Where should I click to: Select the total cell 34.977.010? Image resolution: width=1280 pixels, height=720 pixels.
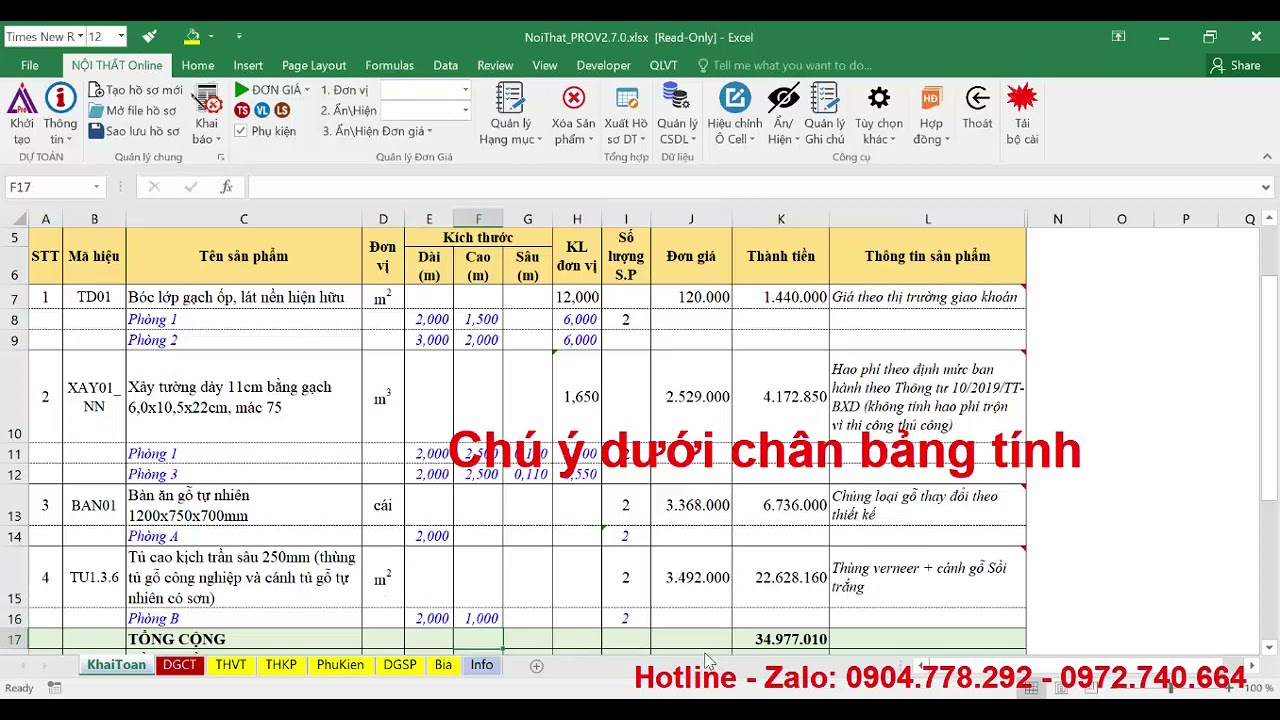(x=780, y=639)
